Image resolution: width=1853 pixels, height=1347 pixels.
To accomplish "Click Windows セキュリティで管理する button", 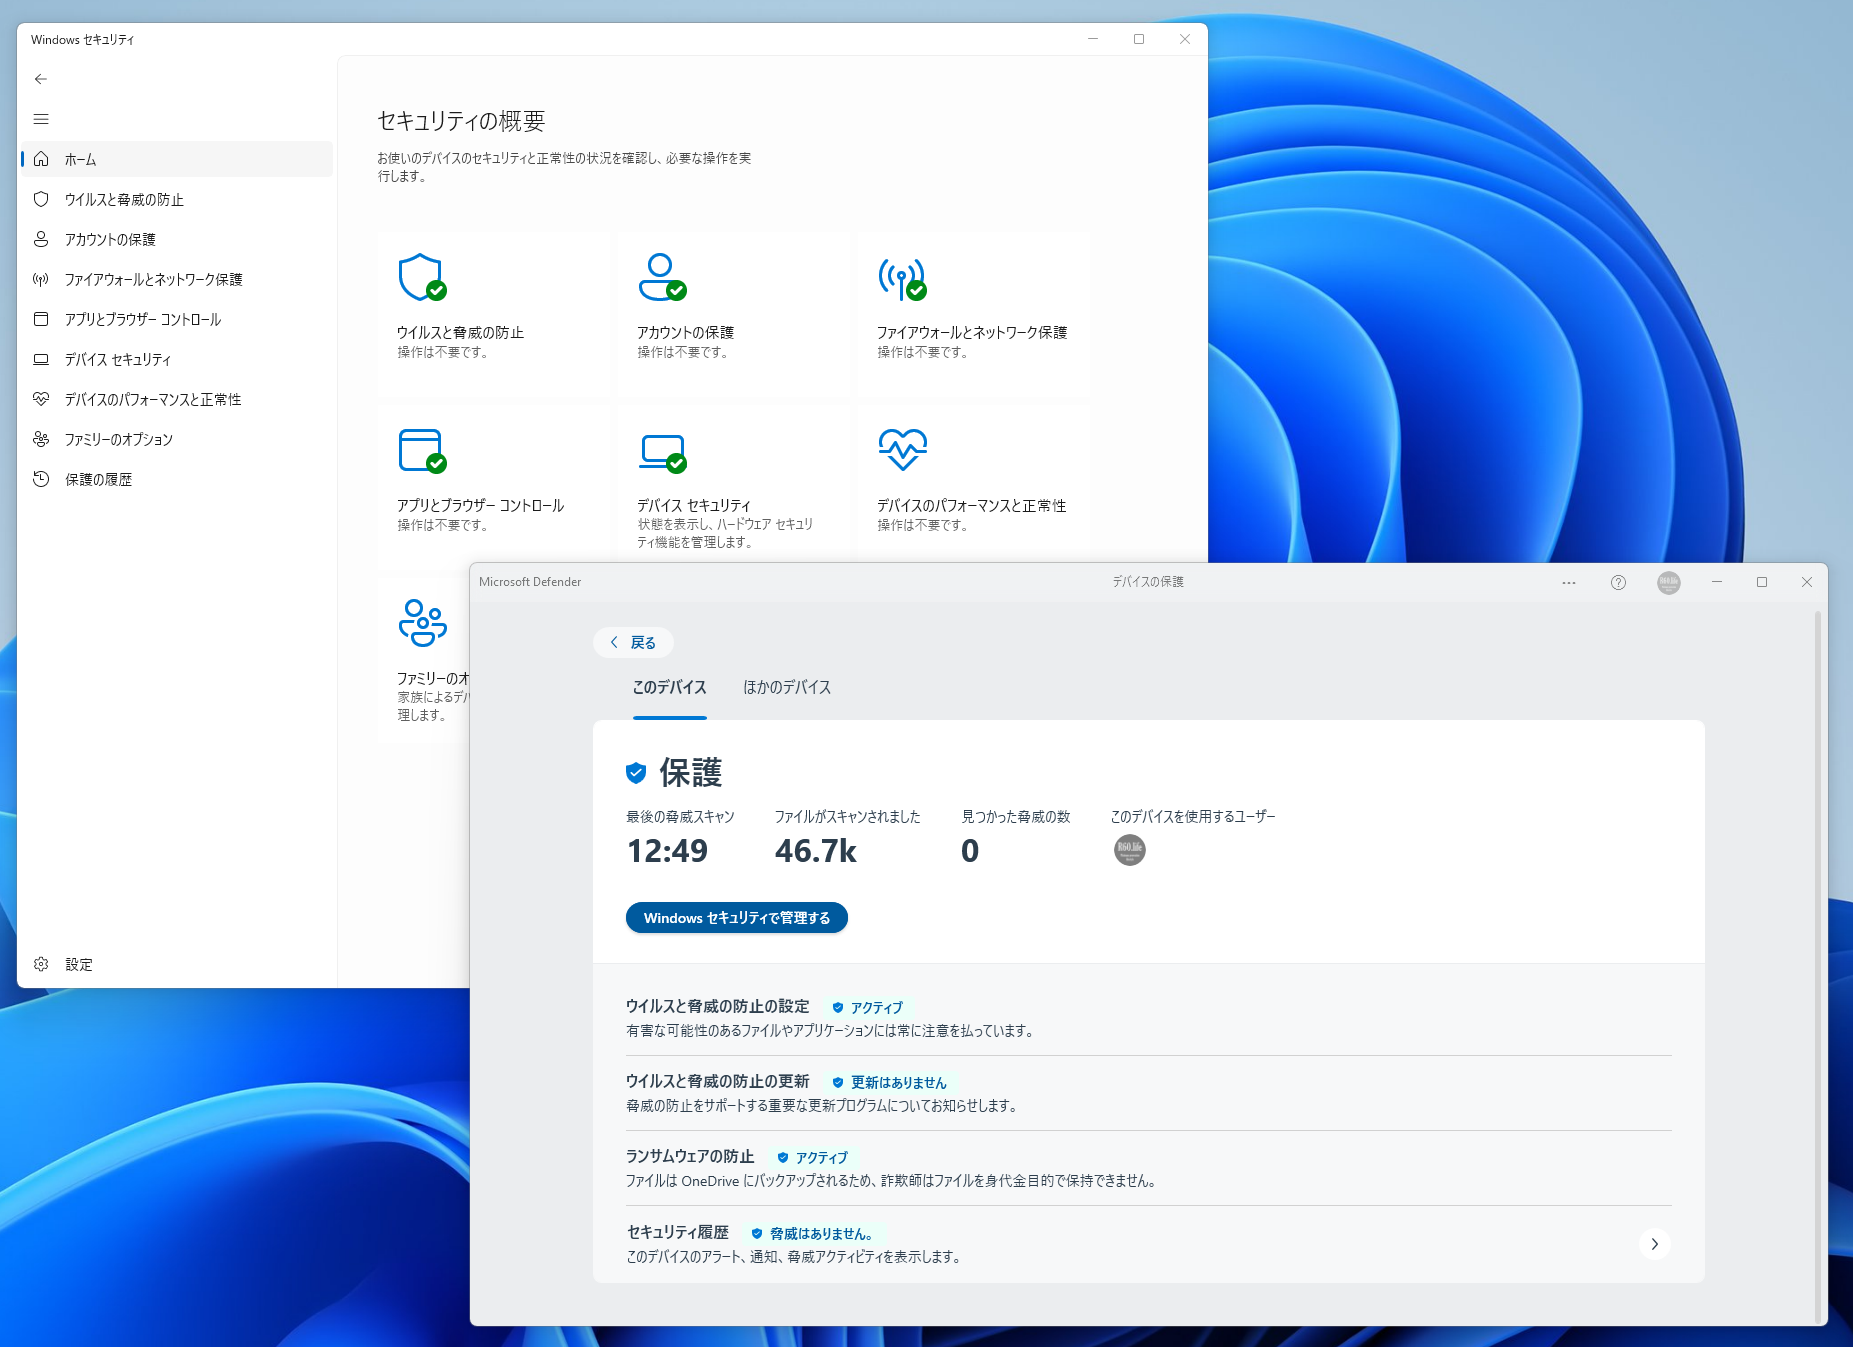I will (736, 917).
